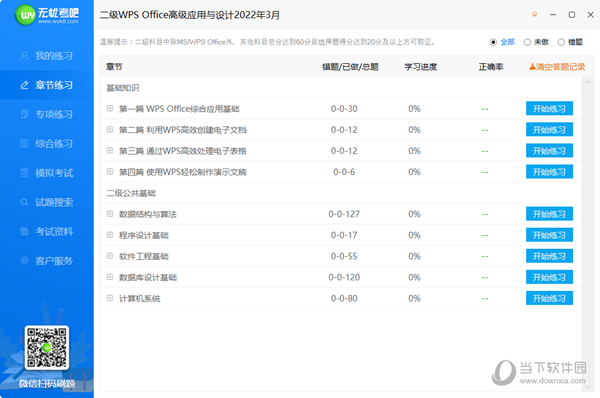Start practice for 第四篇 使用WPS轻松制作演示文稿
Viewport: 600px width, 398px height.
[x=549, y=172]
